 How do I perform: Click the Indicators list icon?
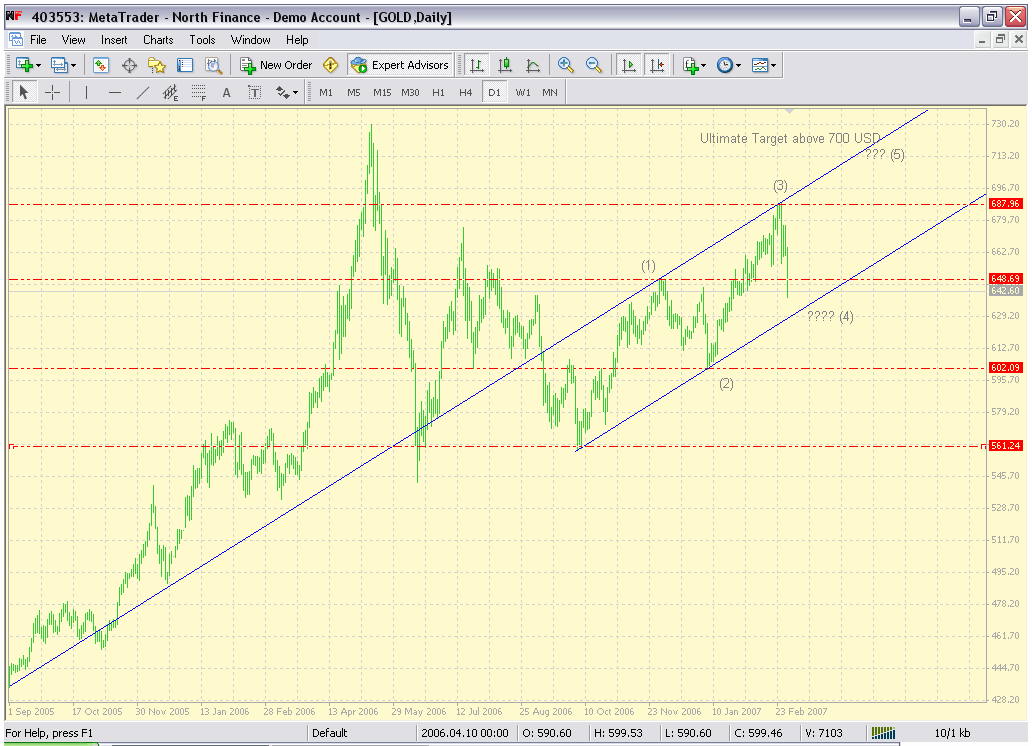pos(690,65)
